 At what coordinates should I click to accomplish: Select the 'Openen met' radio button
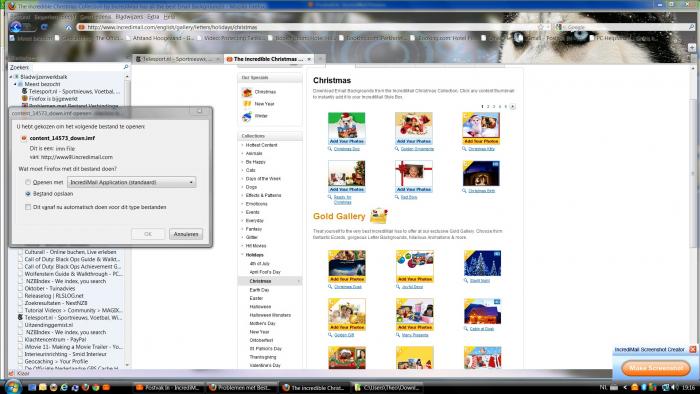(28, 182)
